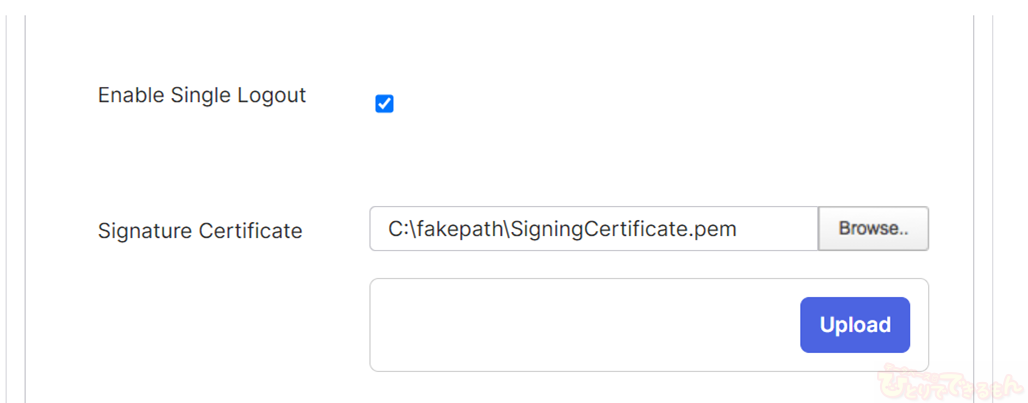Image resolution: width=1028 pixels, height=403 pixels.
Task: Upload the selected signing certificate
Action: pos(854,325)
